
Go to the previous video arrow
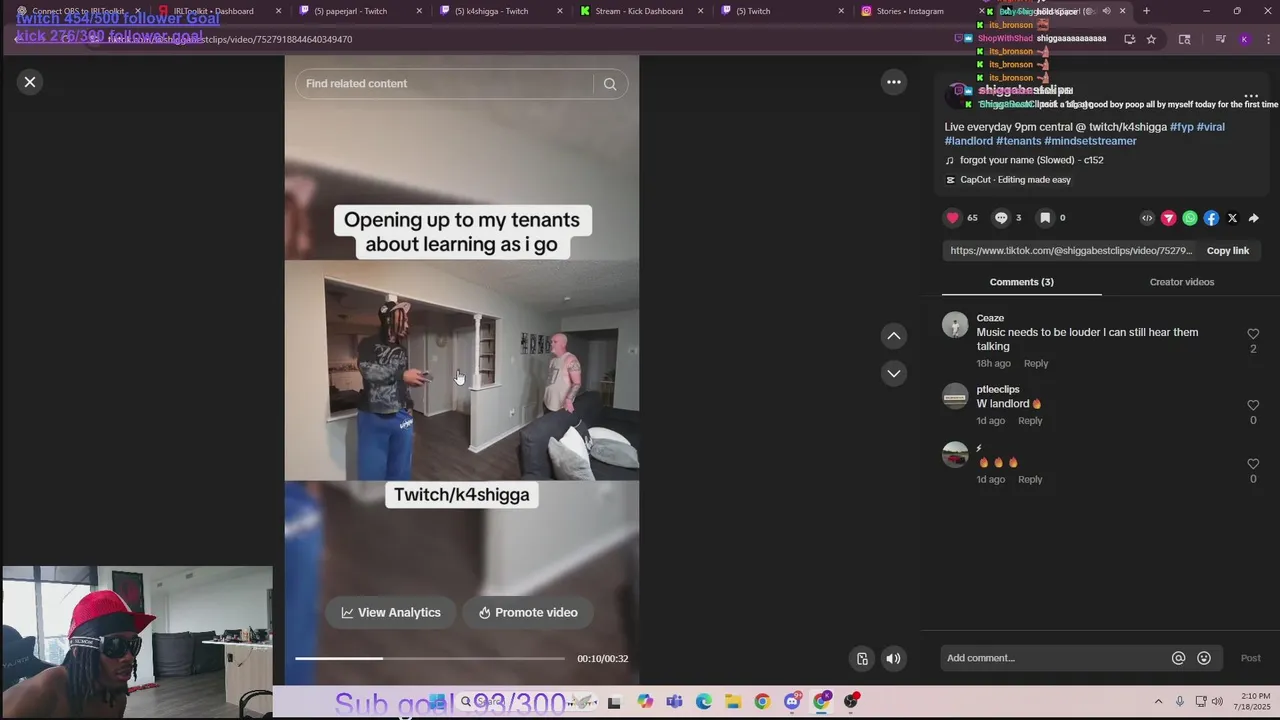[x=894, y=336]
